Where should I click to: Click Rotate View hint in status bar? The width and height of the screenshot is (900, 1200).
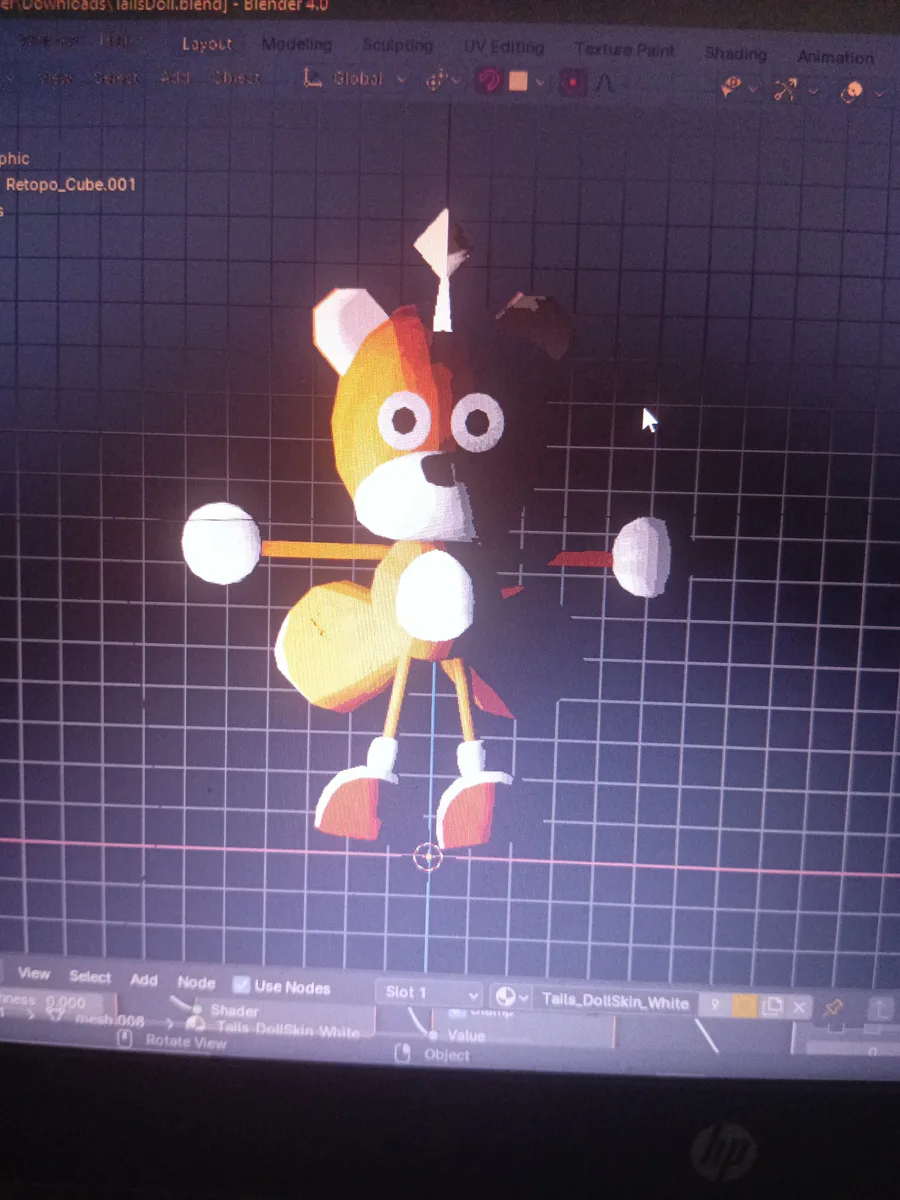click(x=186, y=1042)
